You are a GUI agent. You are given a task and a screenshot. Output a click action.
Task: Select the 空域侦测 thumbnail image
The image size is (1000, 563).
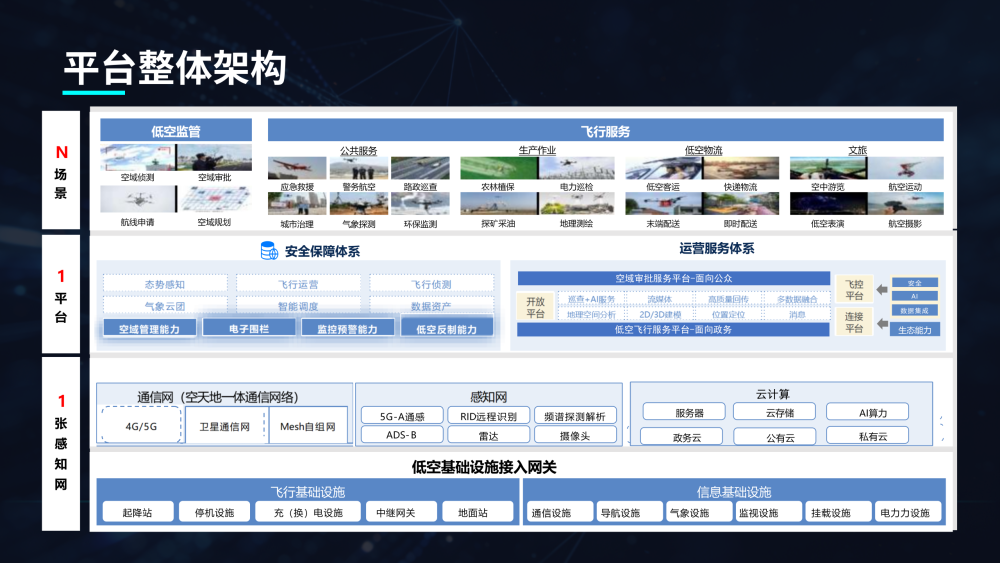(x=137, y=157)
